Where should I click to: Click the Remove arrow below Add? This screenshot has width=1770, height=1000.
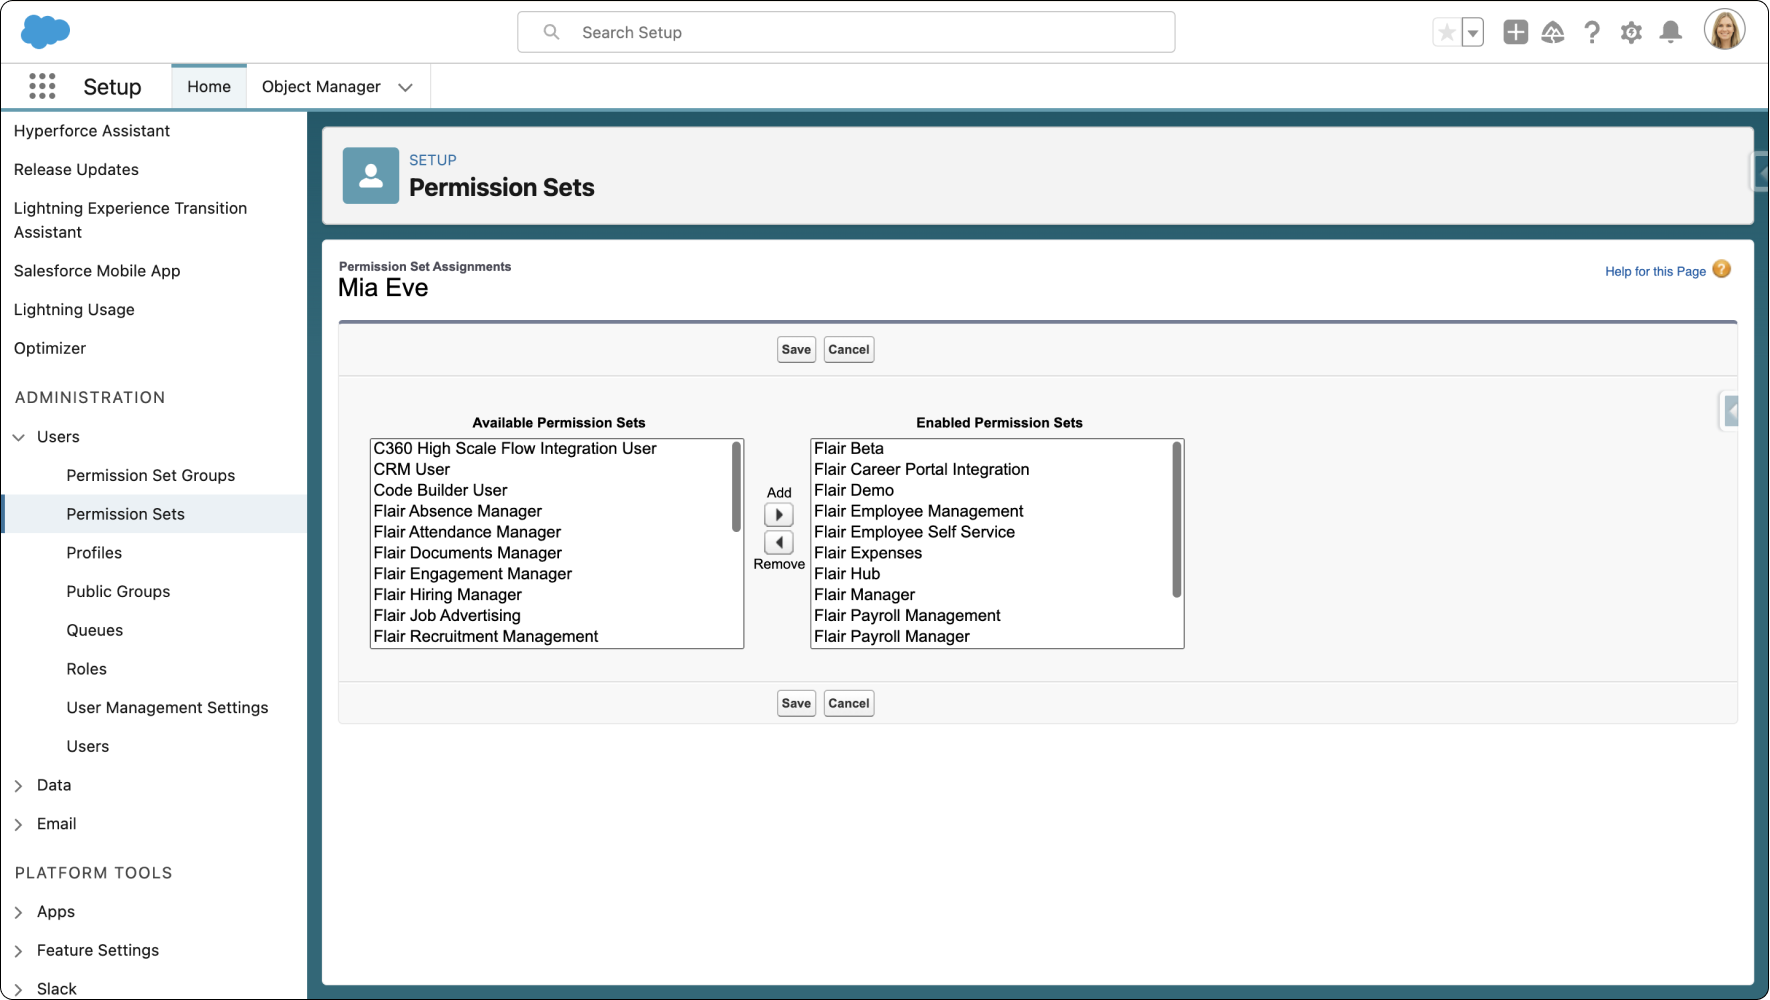pyautogui.click(x=778, y=543)
